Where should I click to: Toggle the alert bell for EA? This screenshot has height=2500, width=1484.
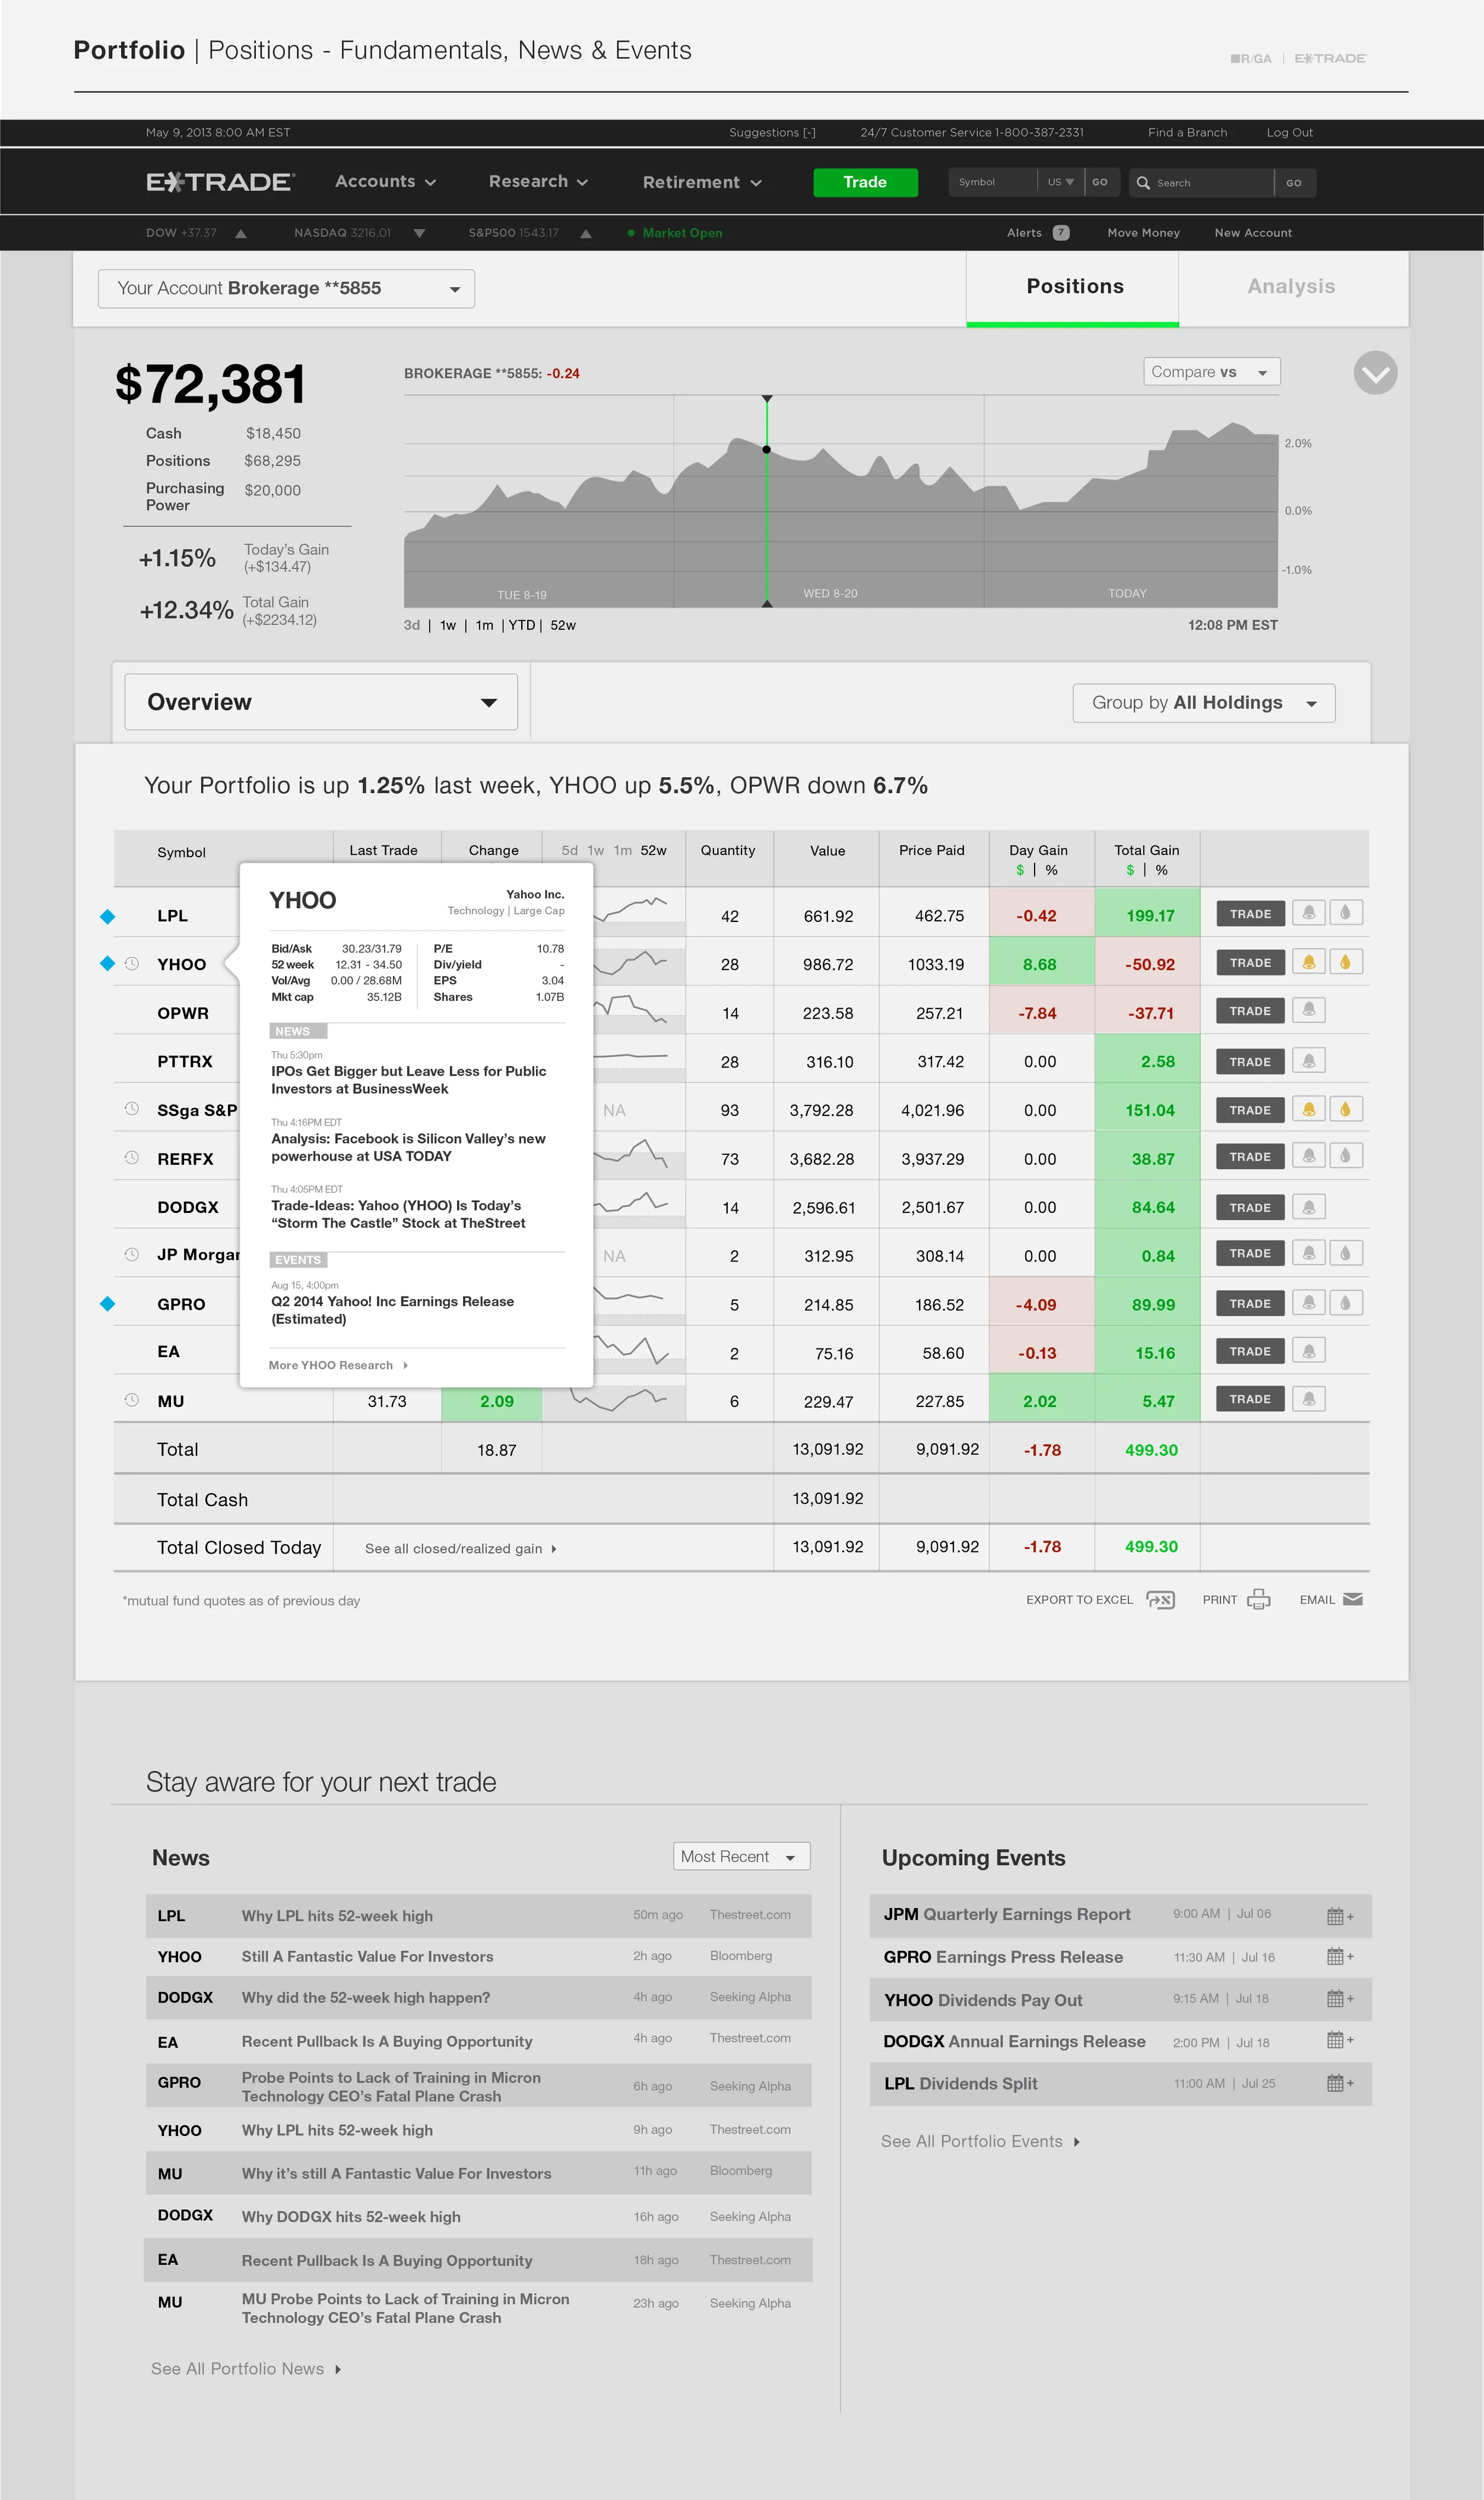1308,1351
